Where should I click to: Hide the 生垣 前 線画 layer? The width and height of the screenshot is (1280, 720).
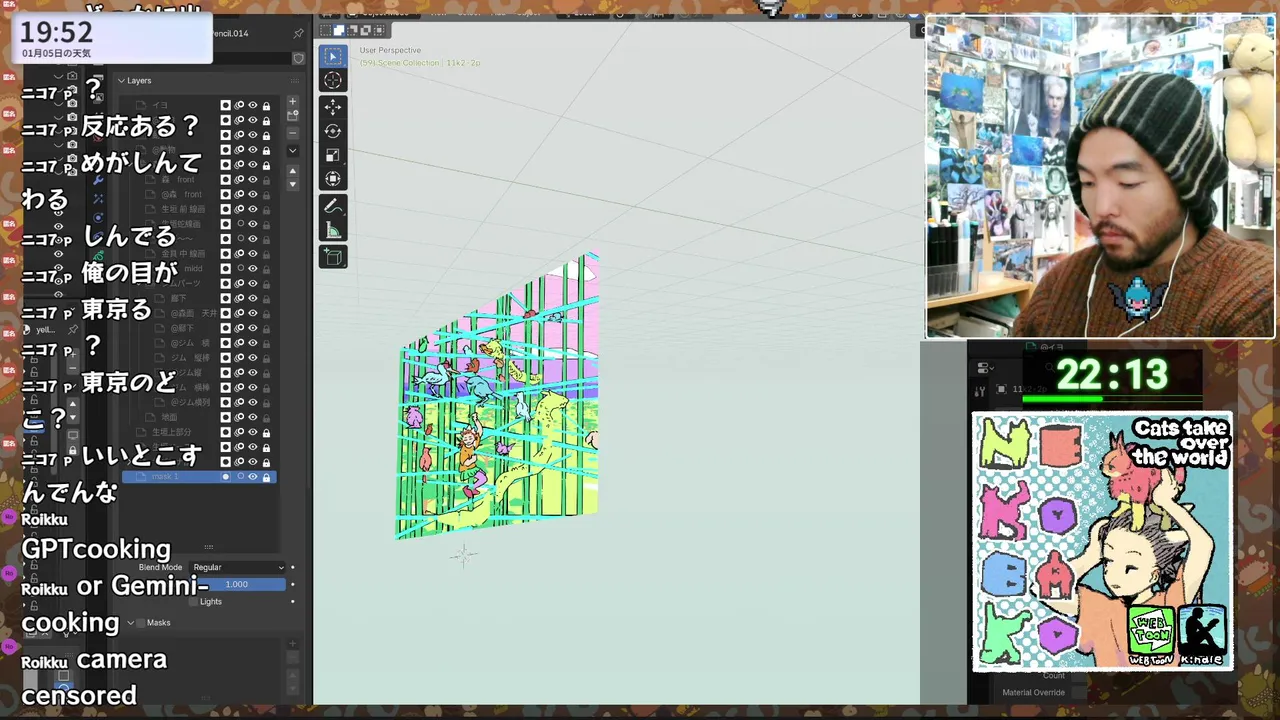pos(253,209)
